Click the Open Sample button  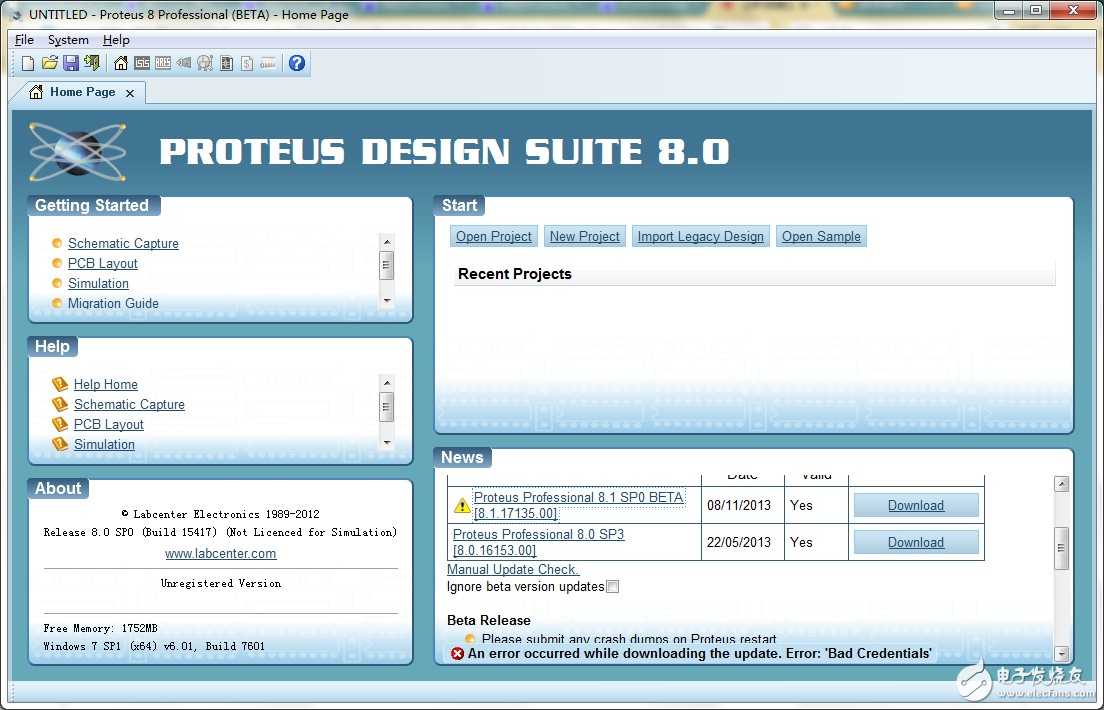coord(821,237)
